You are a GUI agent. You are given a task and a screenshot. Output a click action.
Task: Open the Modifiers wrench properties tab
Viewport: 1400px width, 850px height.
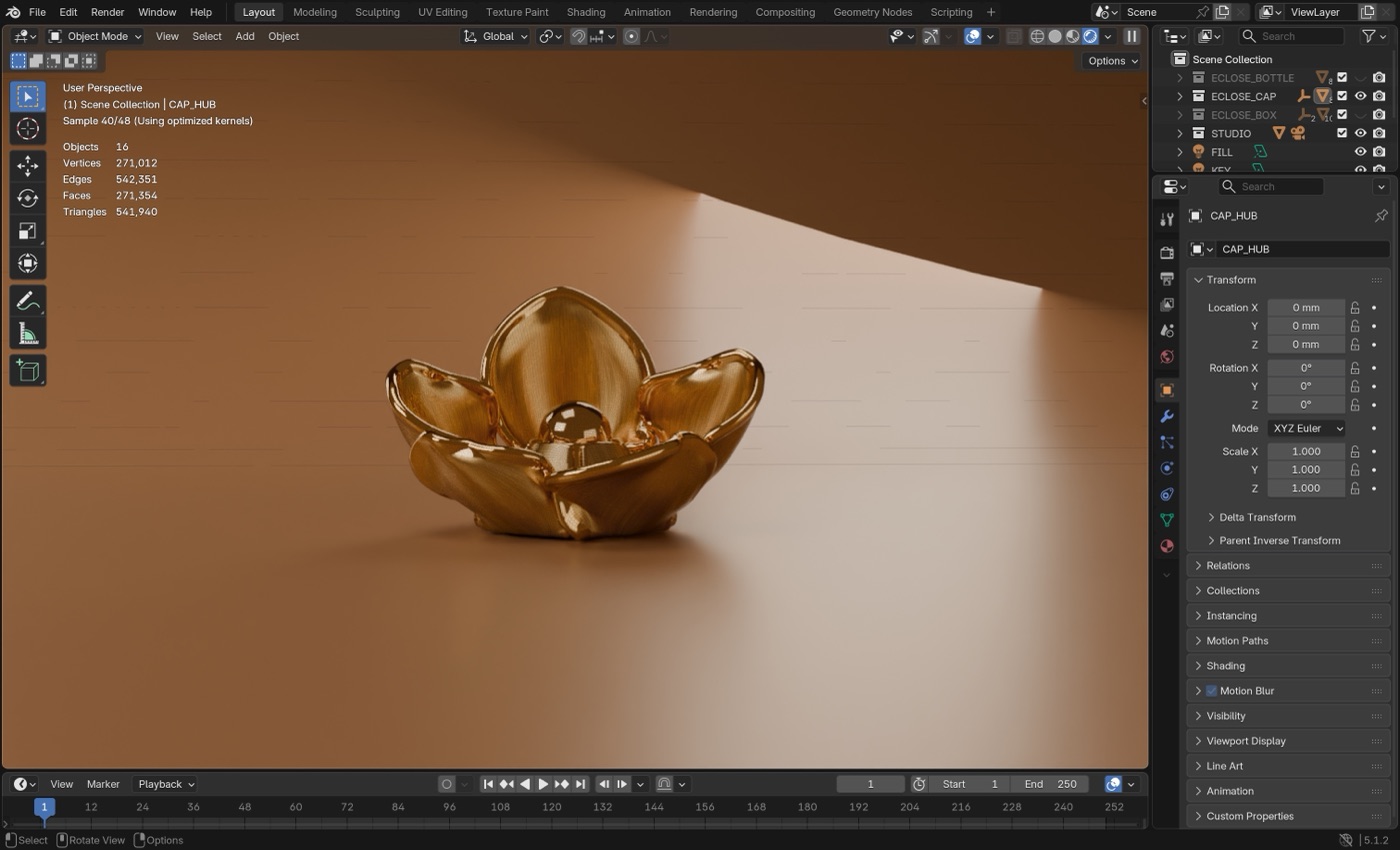pyautogui.click(x=1166, y=416)
